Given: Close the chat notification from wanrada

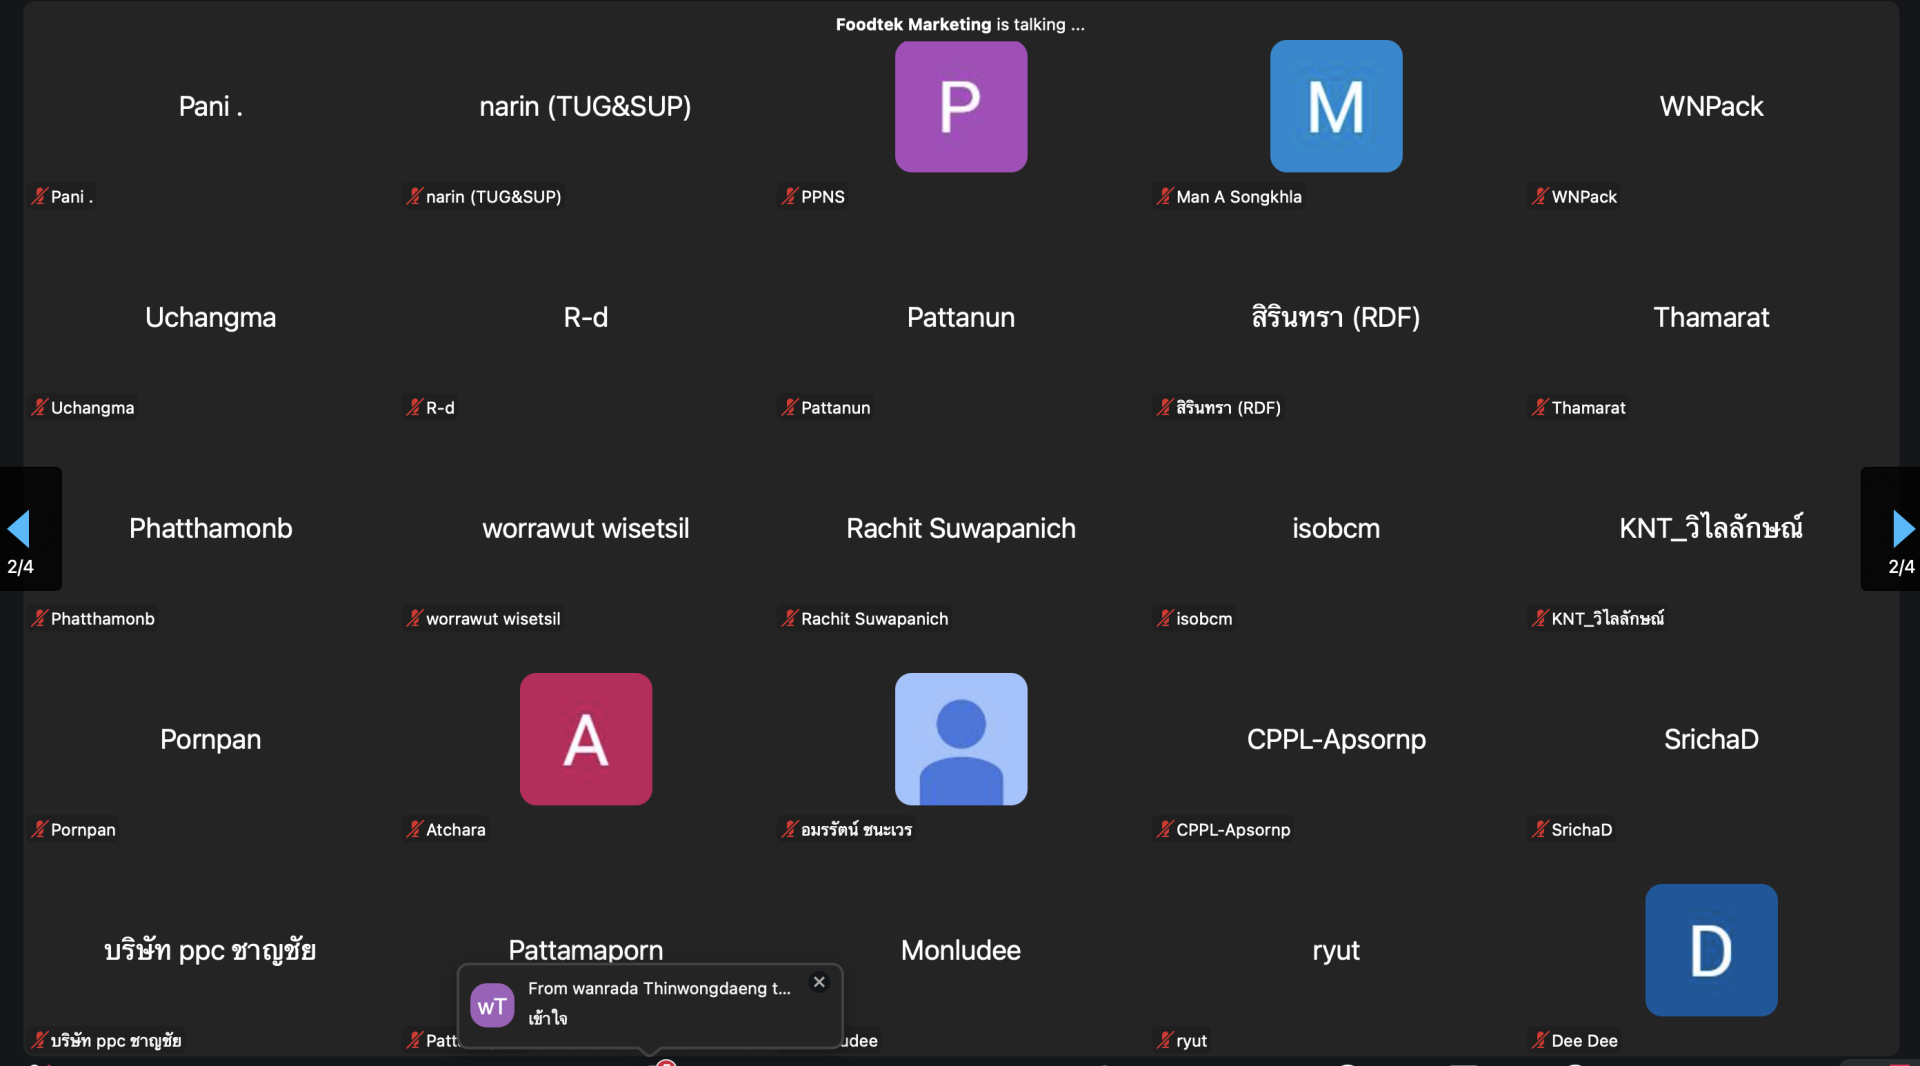Looking at the screenshot, I should coord(819,982).
